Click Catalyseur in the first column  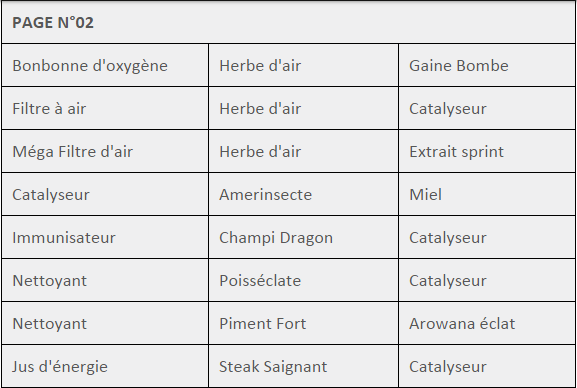[x=105, y=194]
